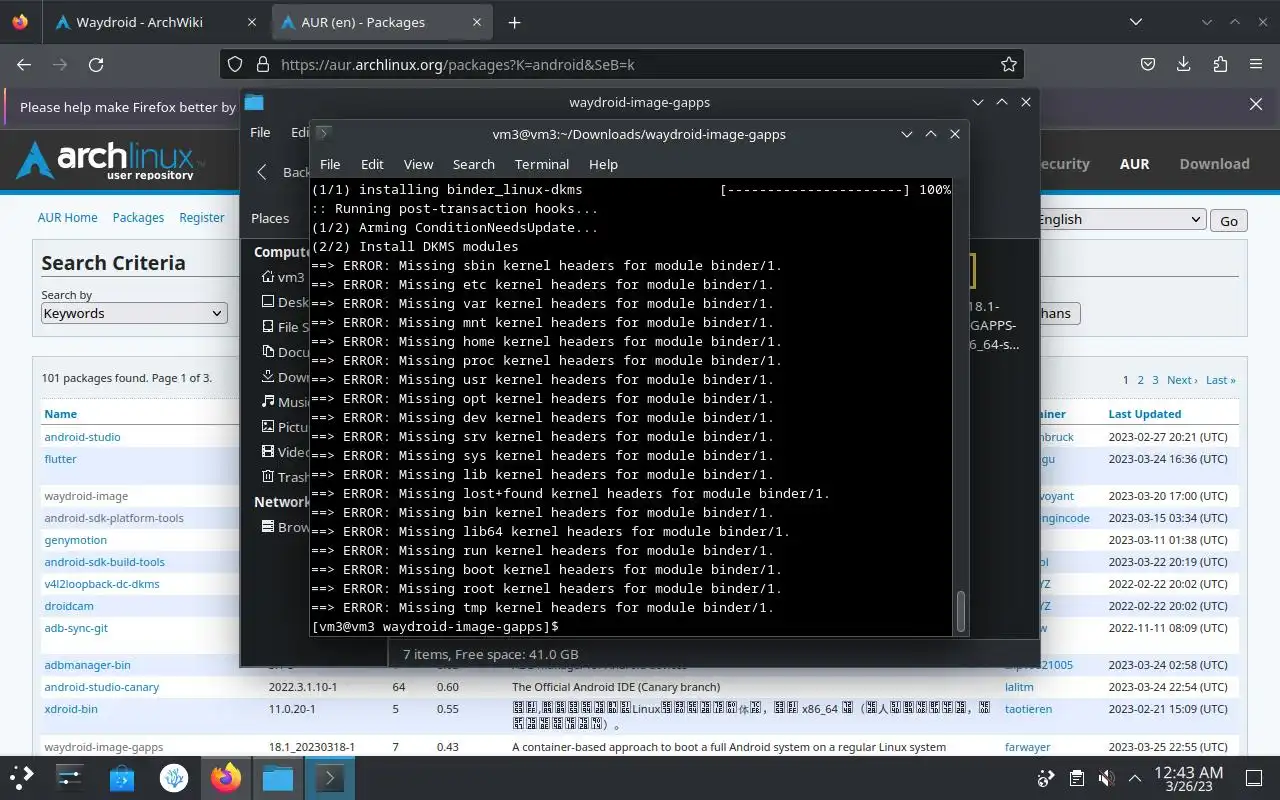Open the Download link in site navigation
Screen dimensions: 1280x800
tap(1214, 164)
